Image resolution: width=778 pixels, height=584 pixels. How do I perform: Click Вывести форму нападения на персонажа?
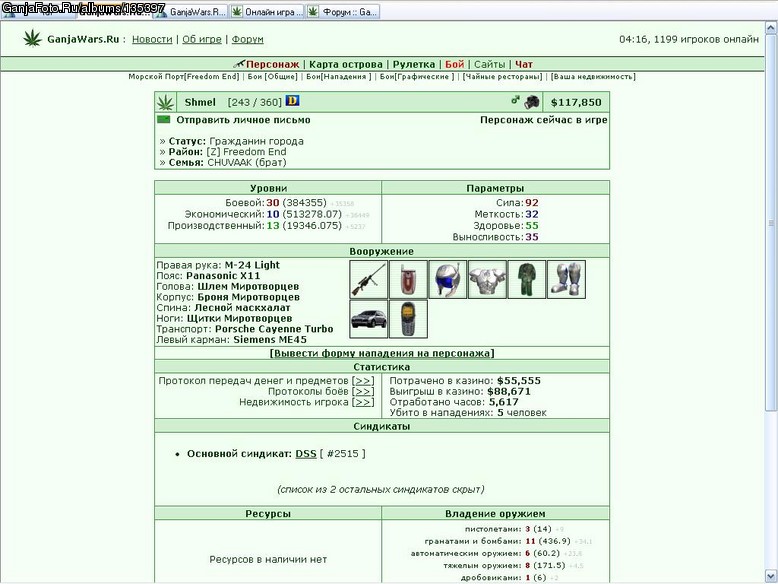[382, 353]
